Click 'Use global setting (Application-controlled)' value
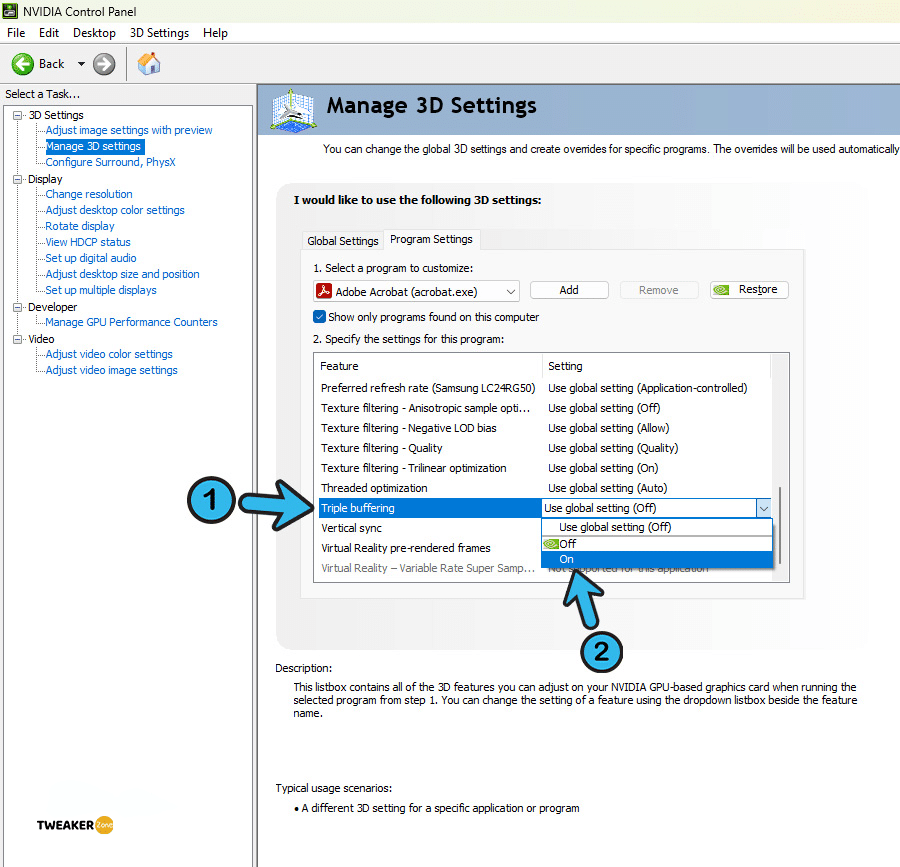The width and height of the screenshot is (900, 867). pyautogui.click(x=647, y=388)
